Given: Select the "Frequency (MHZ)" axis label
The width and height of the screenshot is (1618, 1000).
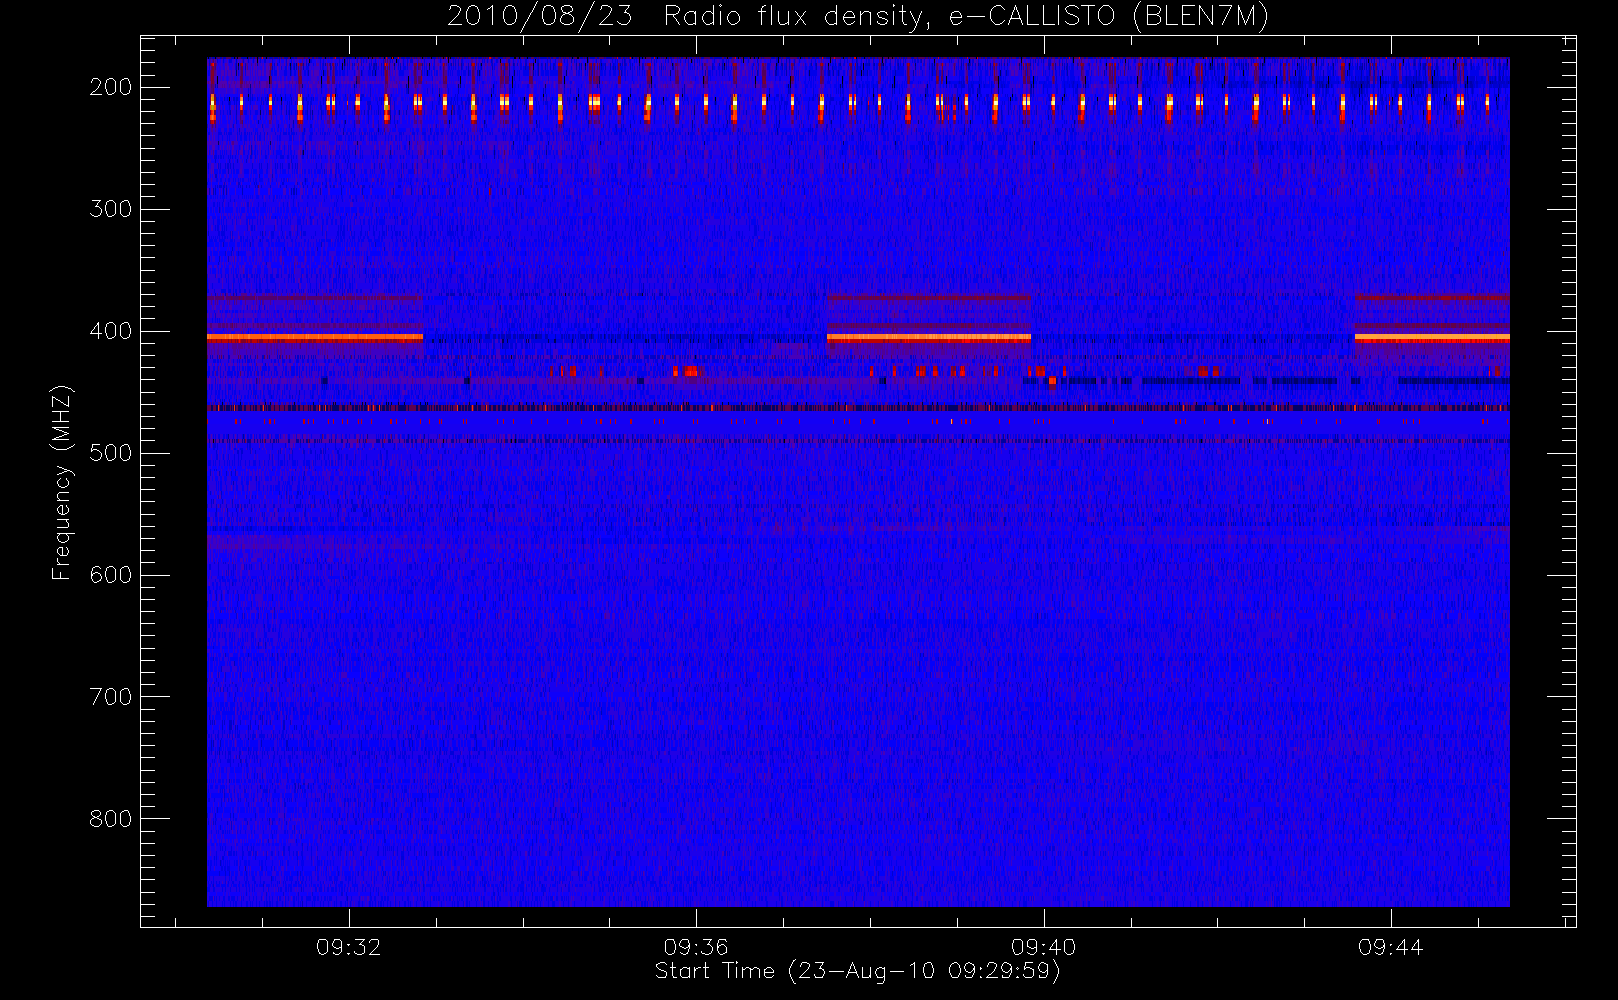Looking at the screenshot, I should [62, 482].
